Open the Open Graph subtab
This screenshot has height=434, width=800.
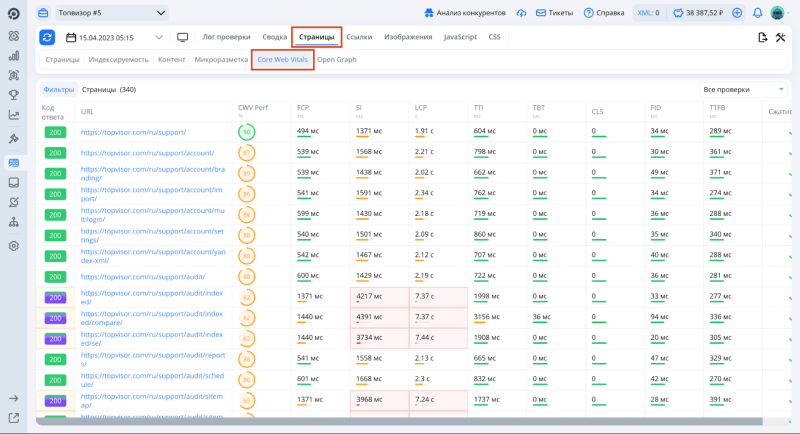pyautogui.click(x=336, y=60)
